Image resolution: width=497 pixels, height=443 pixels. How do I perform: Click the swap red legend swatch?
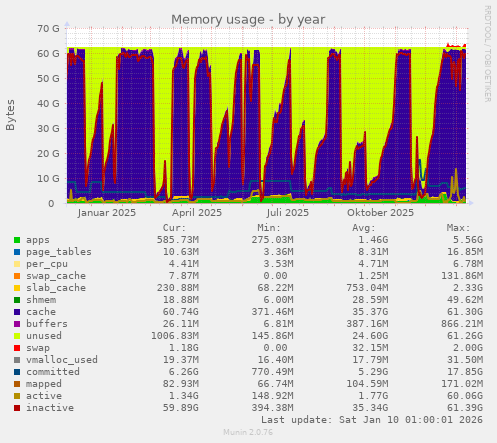tap(17, 348)
